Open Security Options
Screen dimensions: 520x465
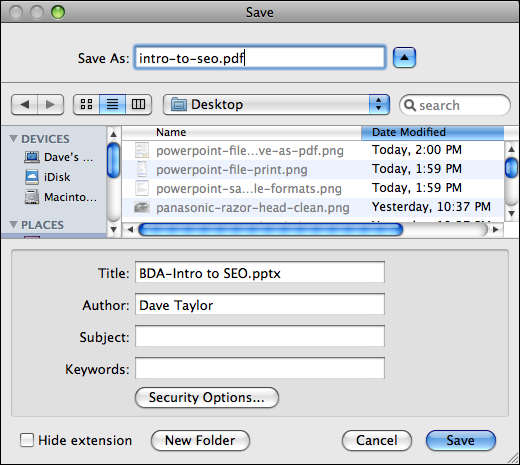207,397
